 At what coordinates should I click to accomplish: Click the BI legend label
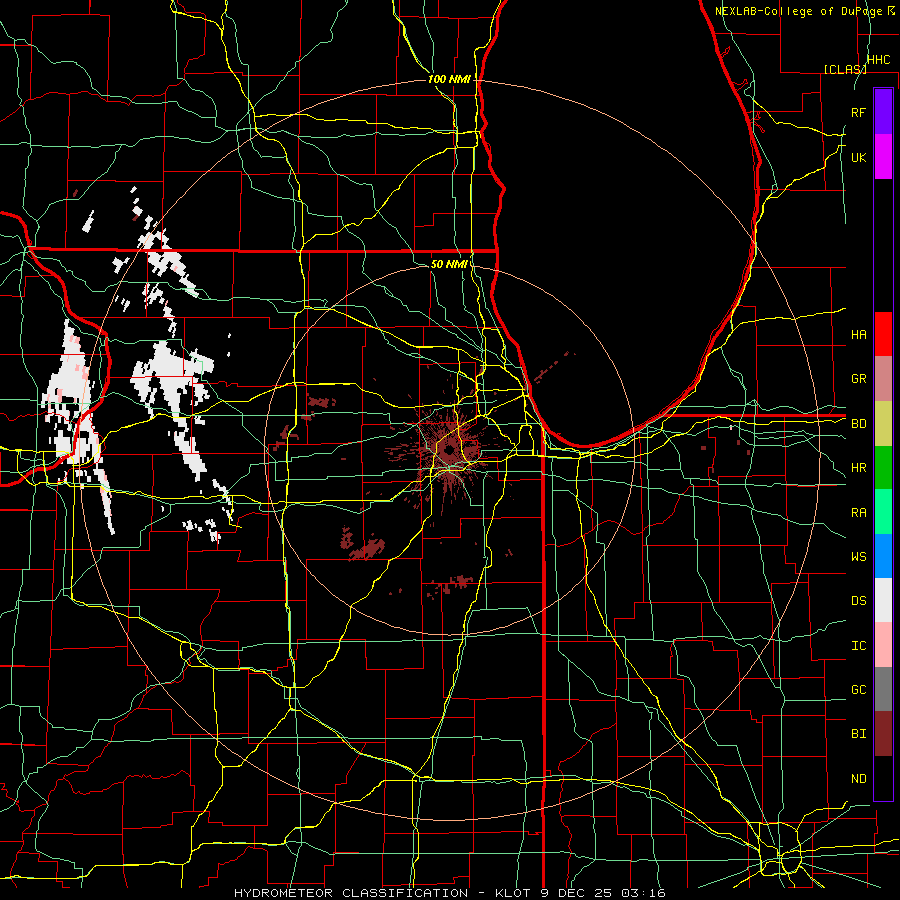click(x=859, y=734)
